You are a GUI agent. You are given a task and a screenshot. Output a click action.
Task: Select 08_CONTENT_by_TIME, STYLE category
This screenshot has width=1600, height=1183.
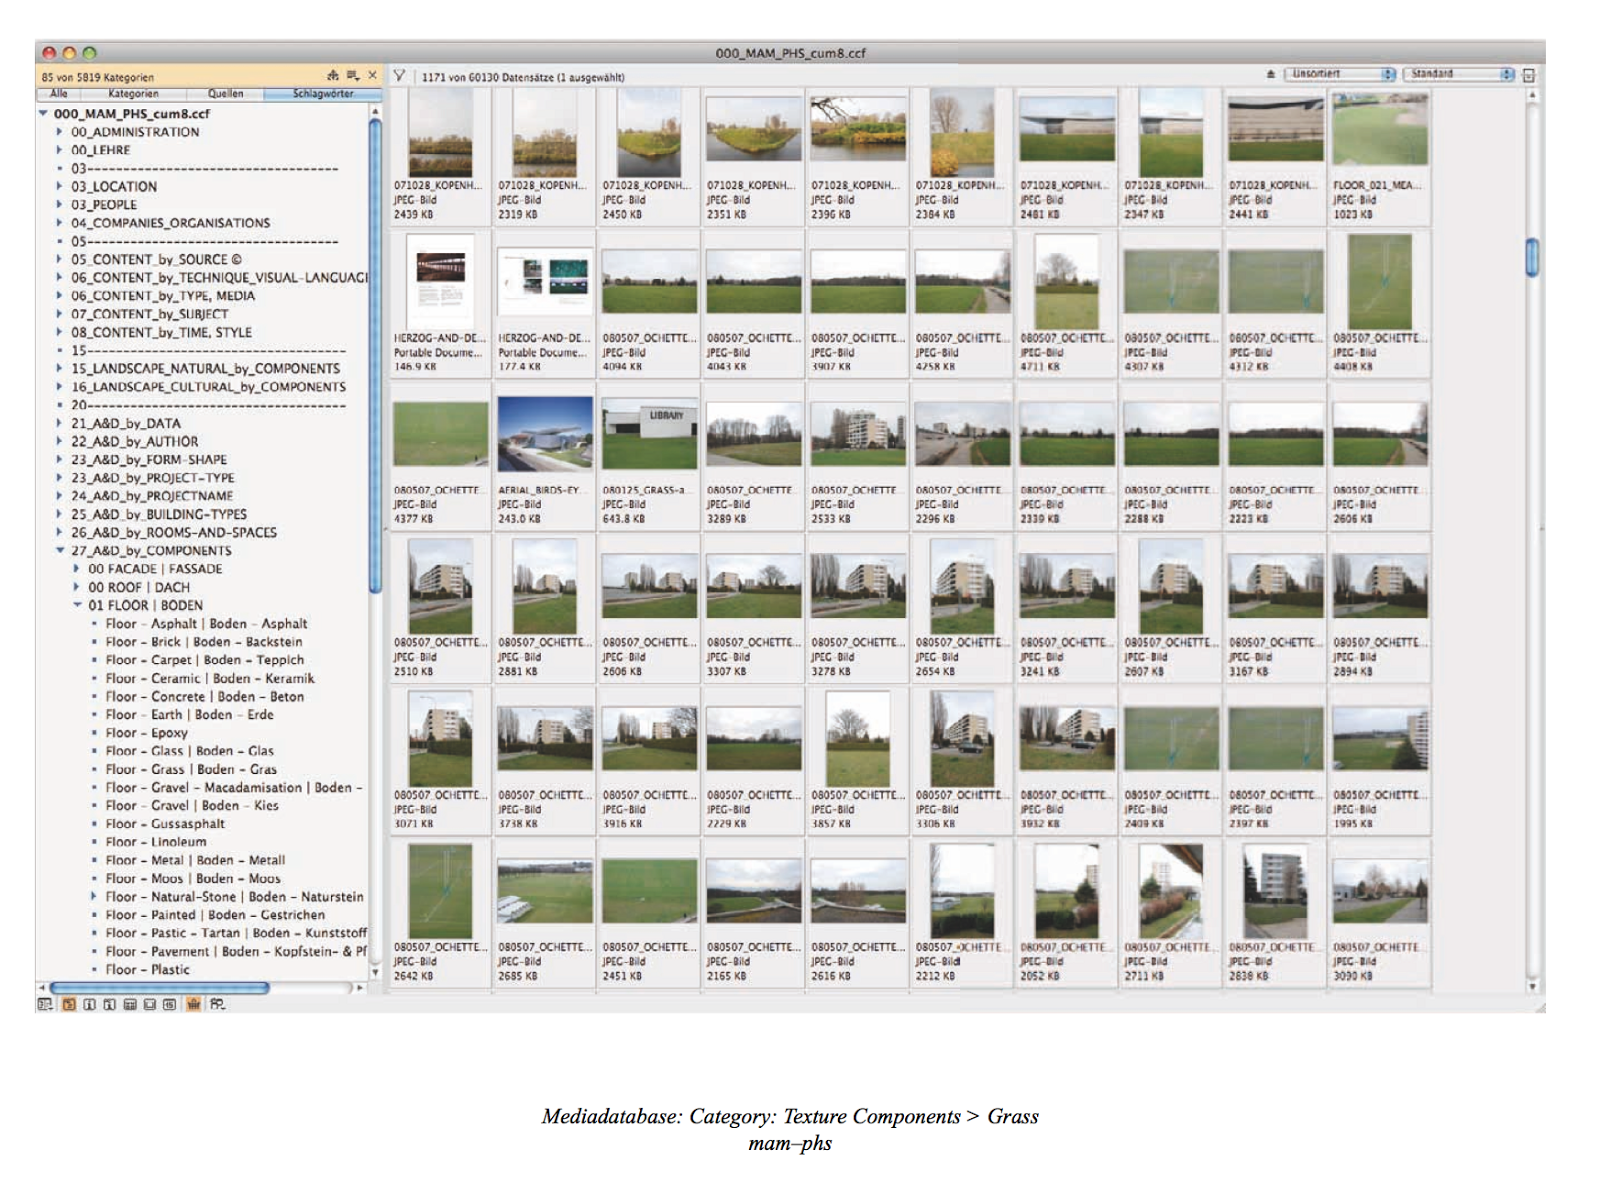tap(161, 332)
